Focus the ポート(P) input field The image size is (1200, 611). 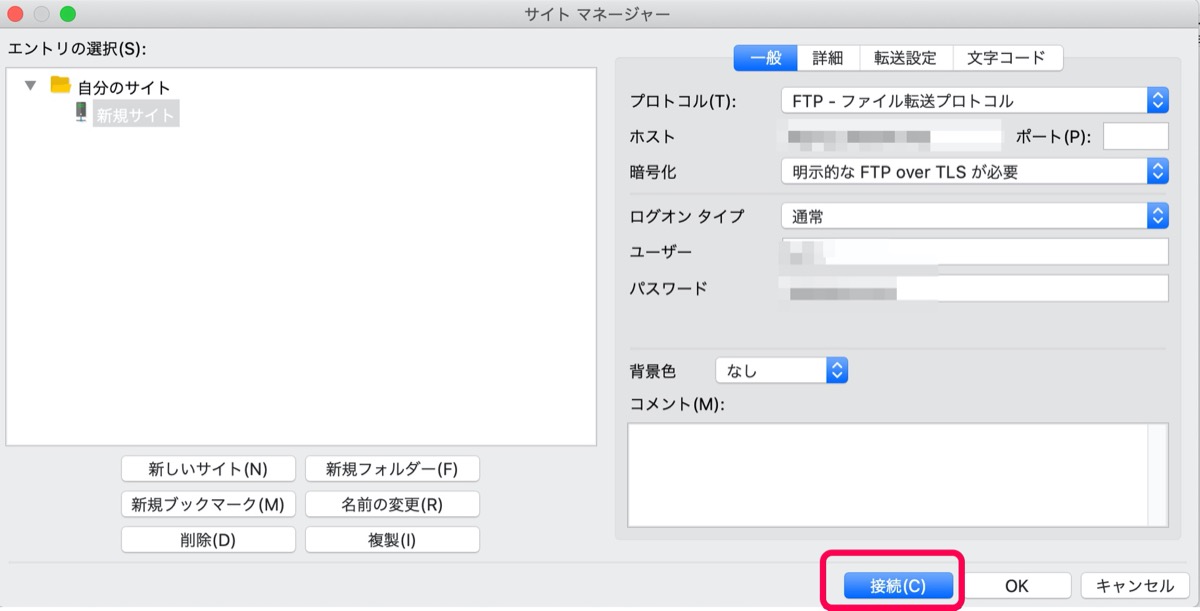coord(1136,136)
